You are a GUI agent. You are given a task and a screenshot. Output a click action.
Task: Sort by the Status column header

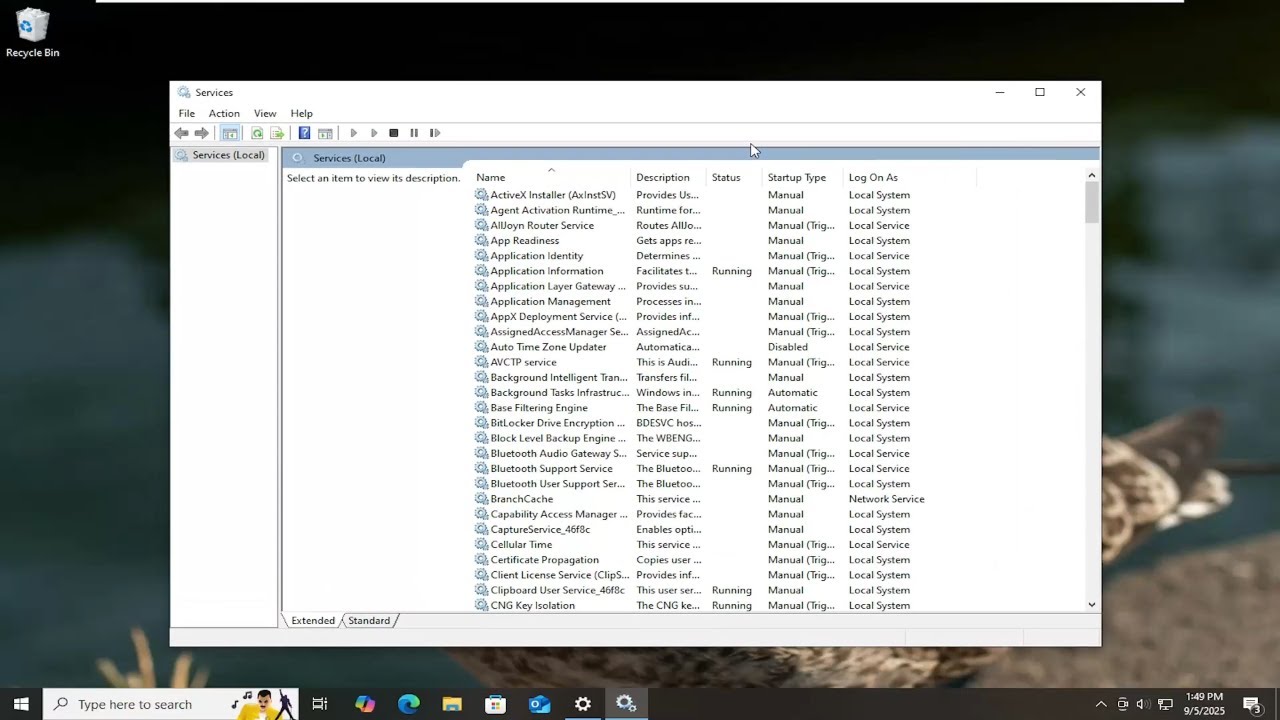(x=735, y=177)
